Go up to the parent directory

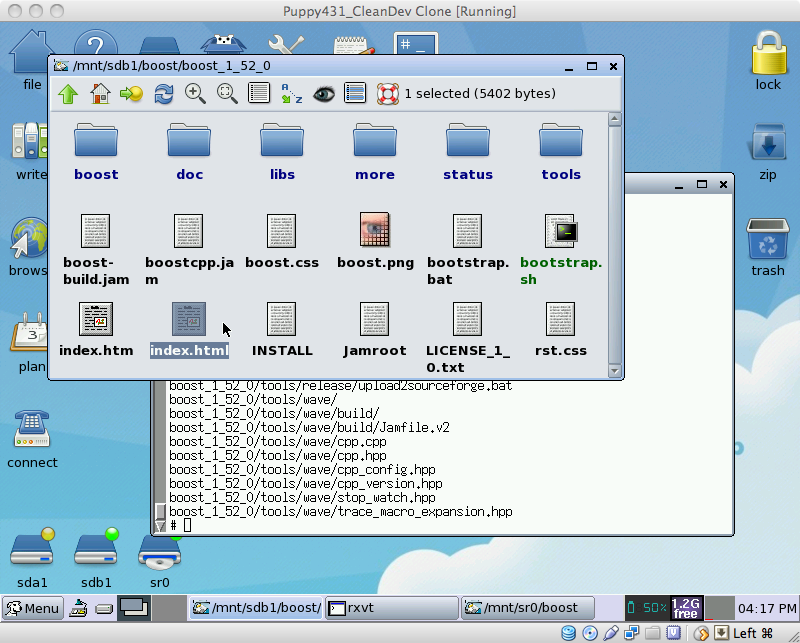[x=68, y=94]
